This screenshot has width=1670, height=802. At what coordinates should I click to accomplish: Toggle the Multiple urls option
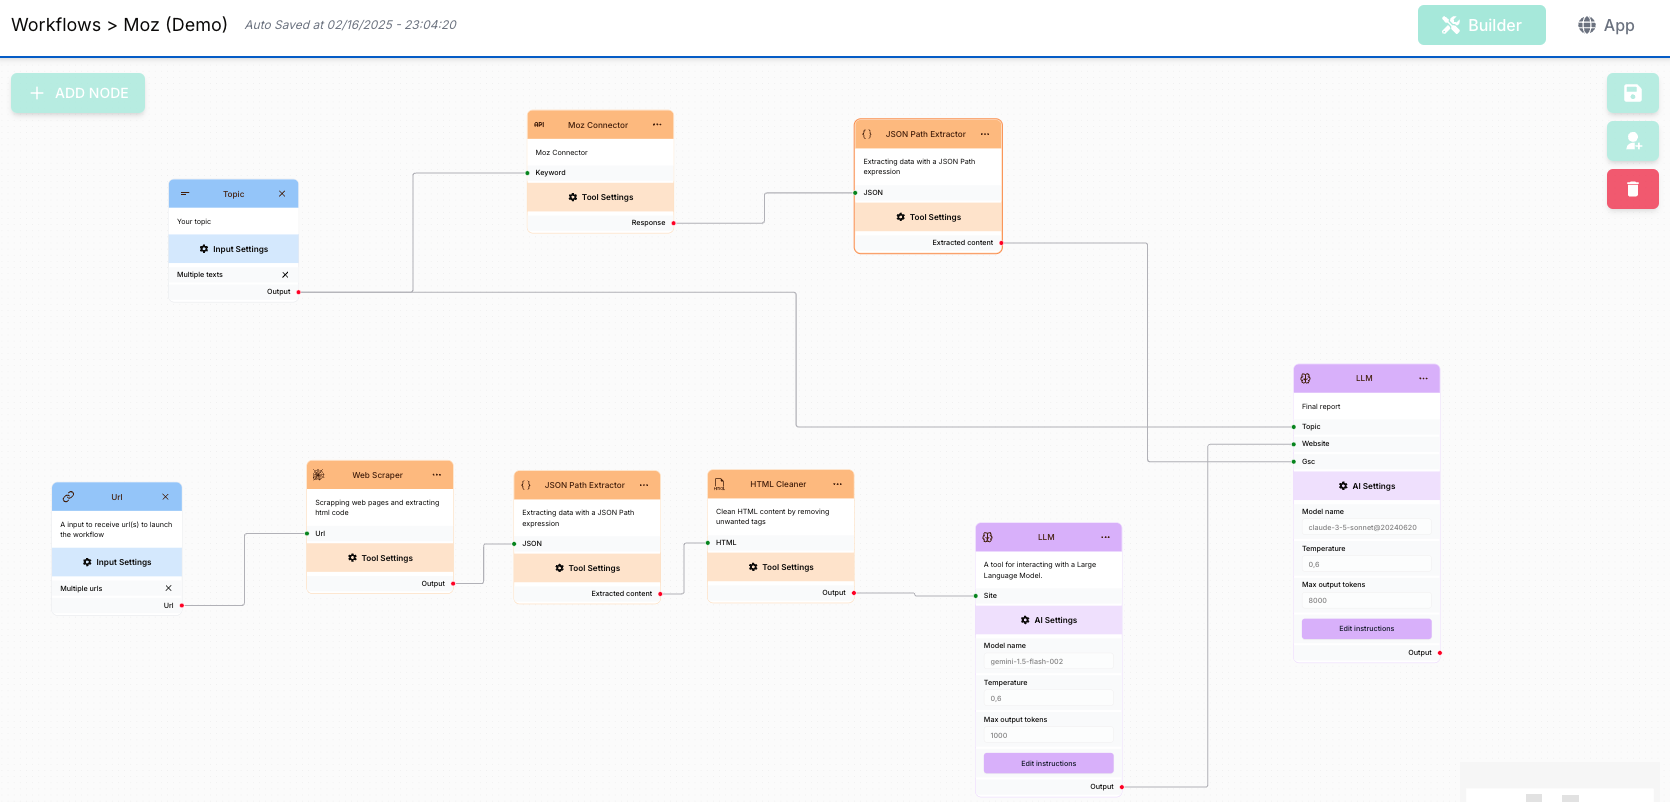(168, 589)
